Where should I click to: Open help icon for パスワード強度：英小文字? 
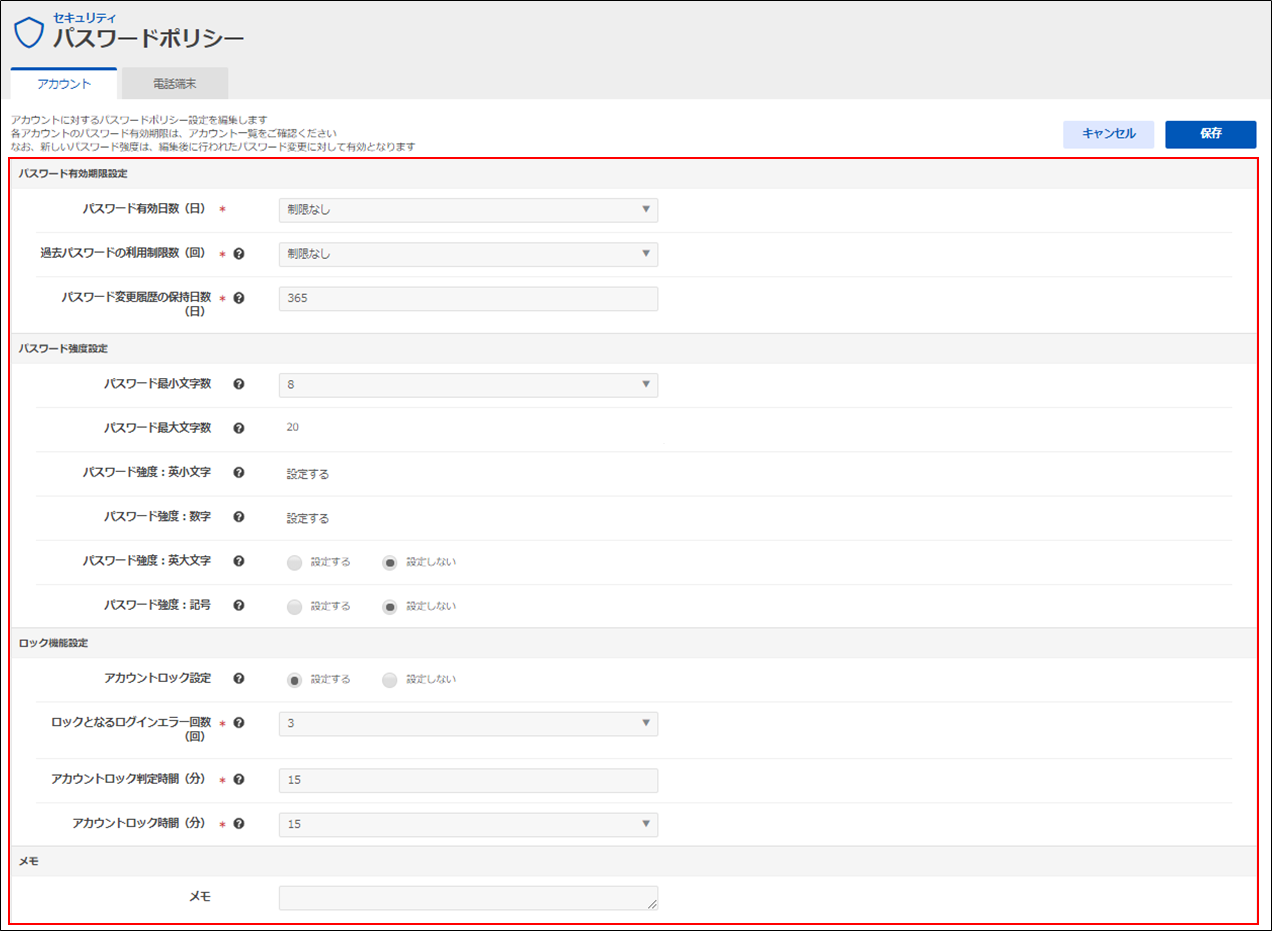pos(239,472)
